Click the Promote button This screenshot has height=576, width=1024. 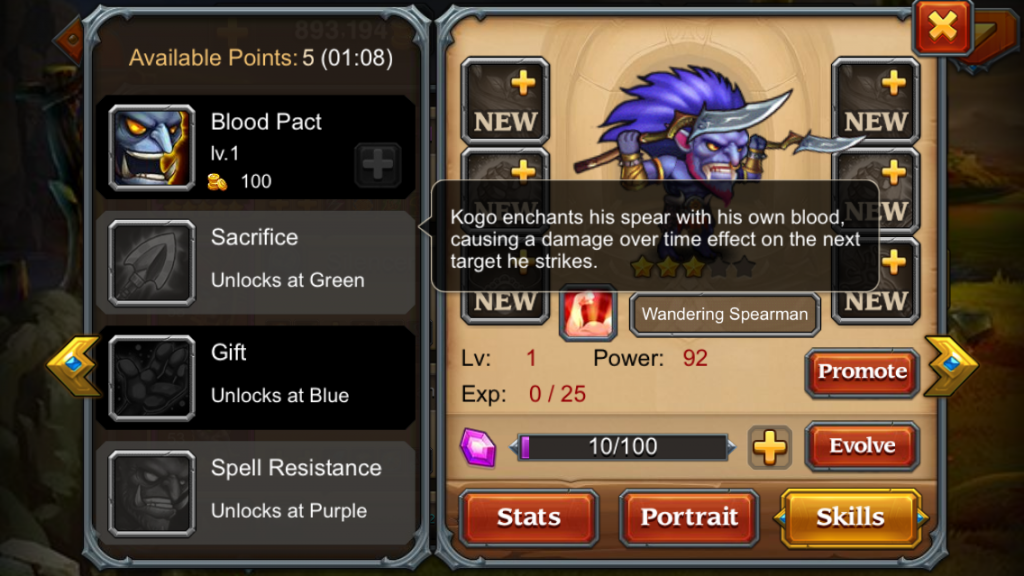tap(862, 372)
